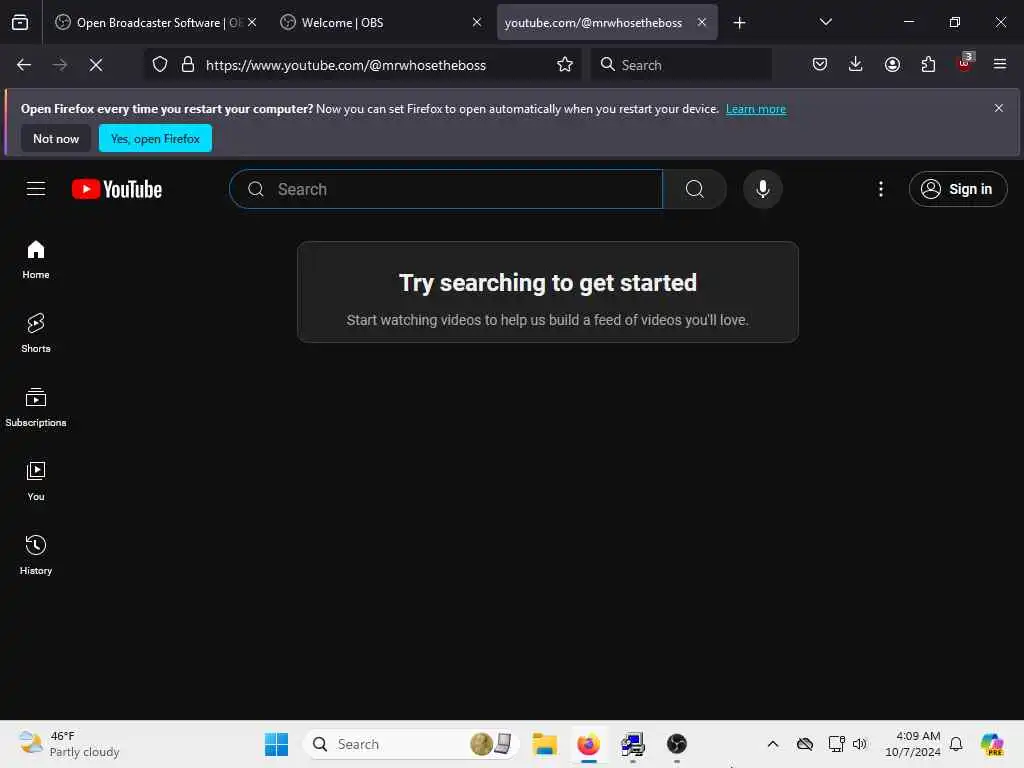
Task: Click the YouTube logo
Action: coord(117,189)
